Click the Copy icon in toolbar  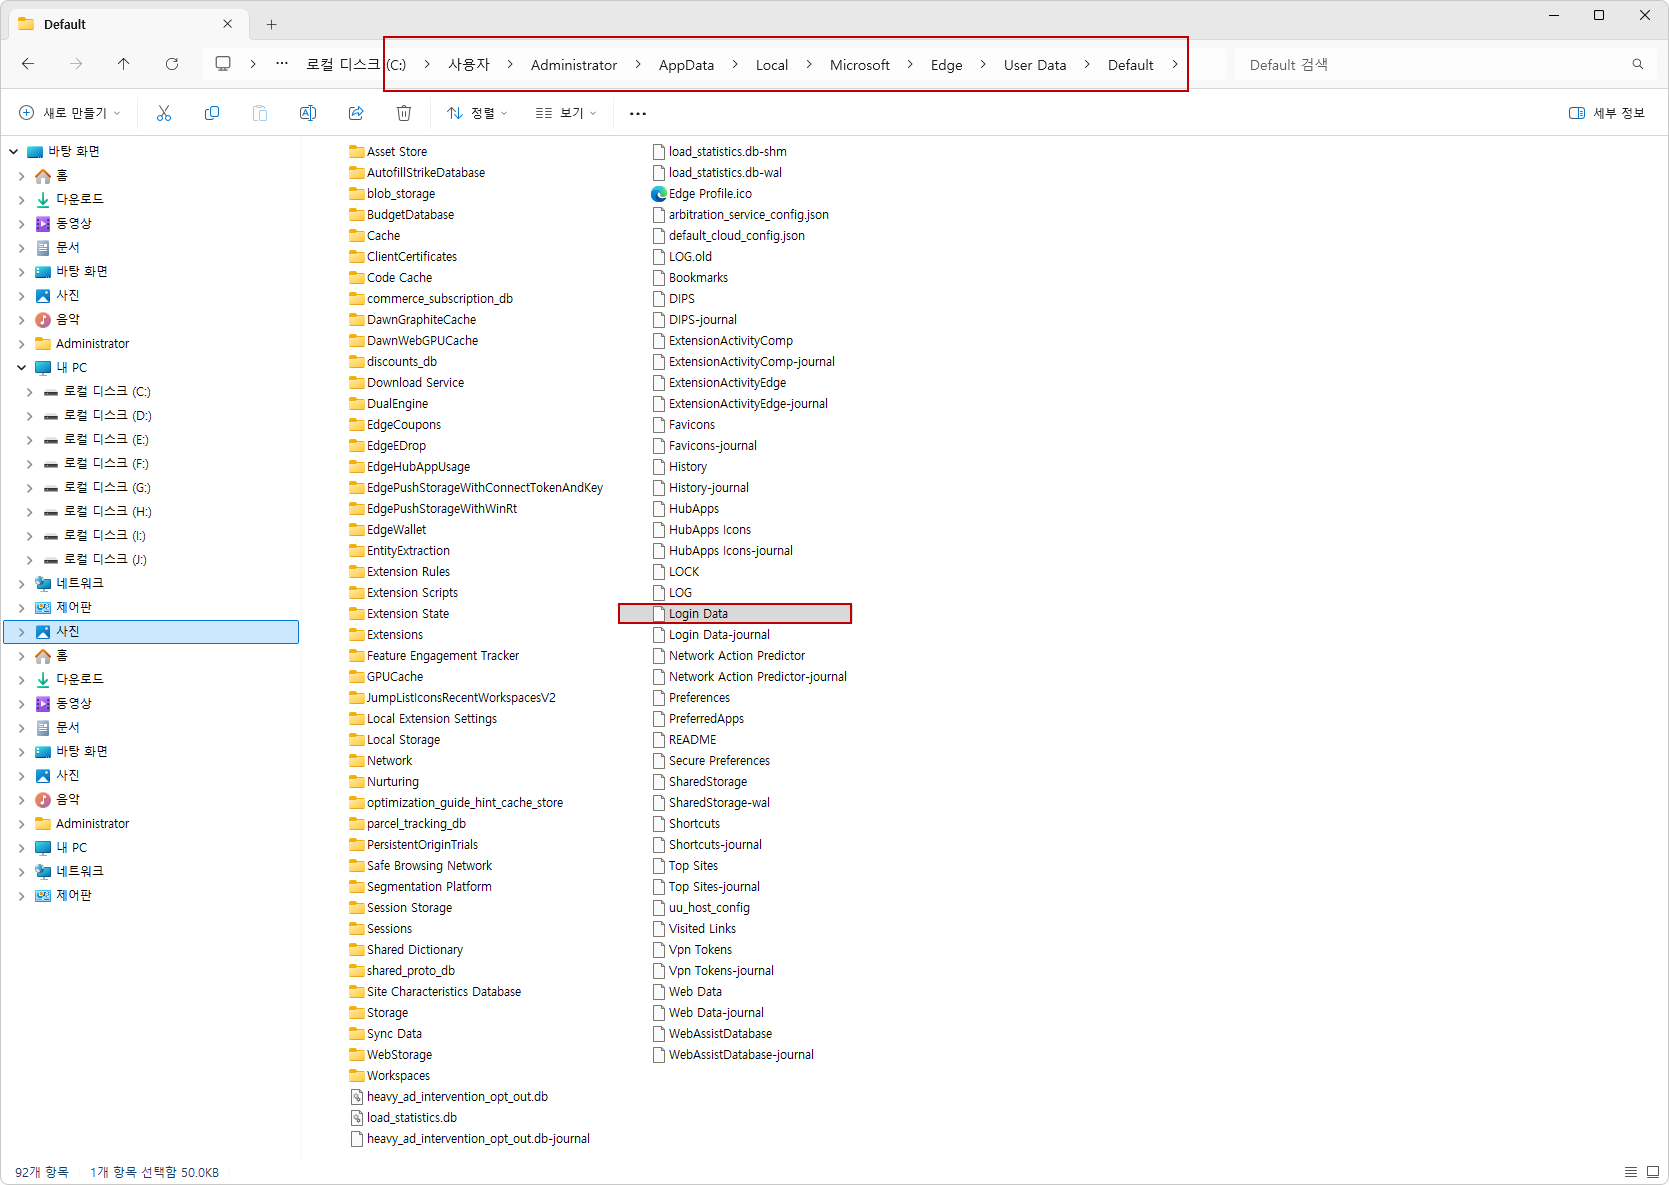pos(212,113)
